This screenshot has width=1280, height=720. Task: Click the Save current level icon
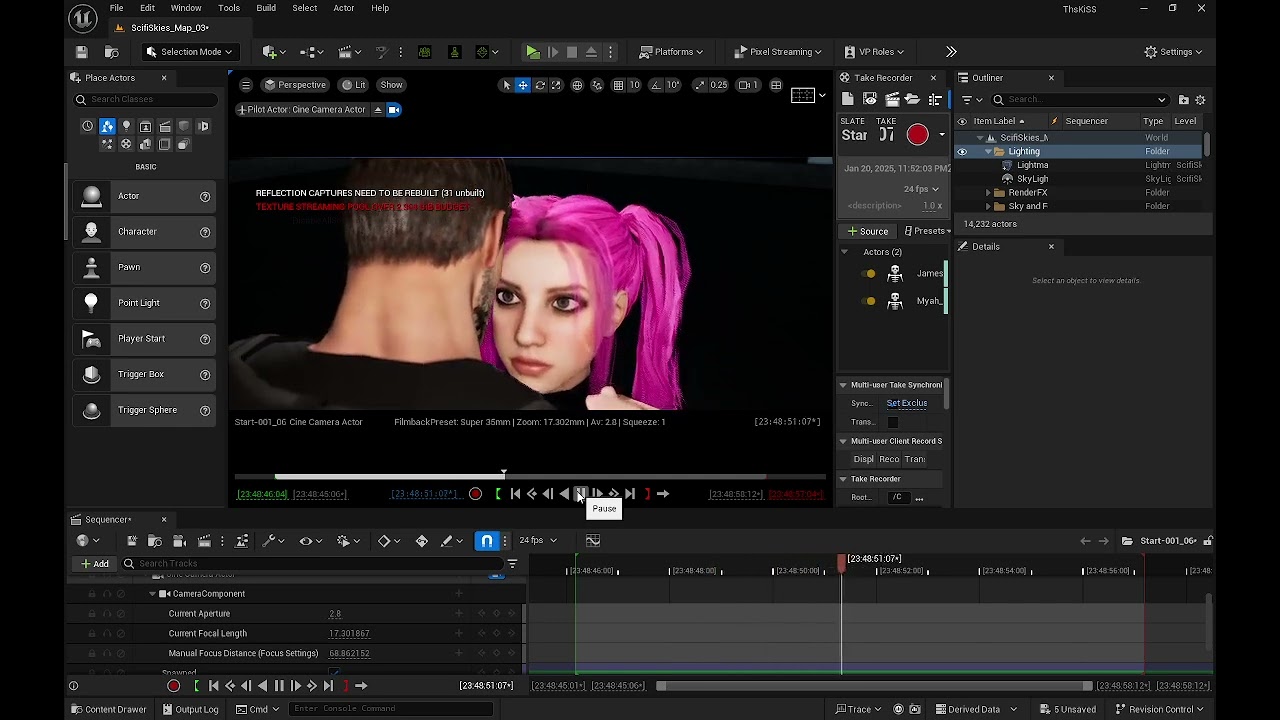point(82,52)
